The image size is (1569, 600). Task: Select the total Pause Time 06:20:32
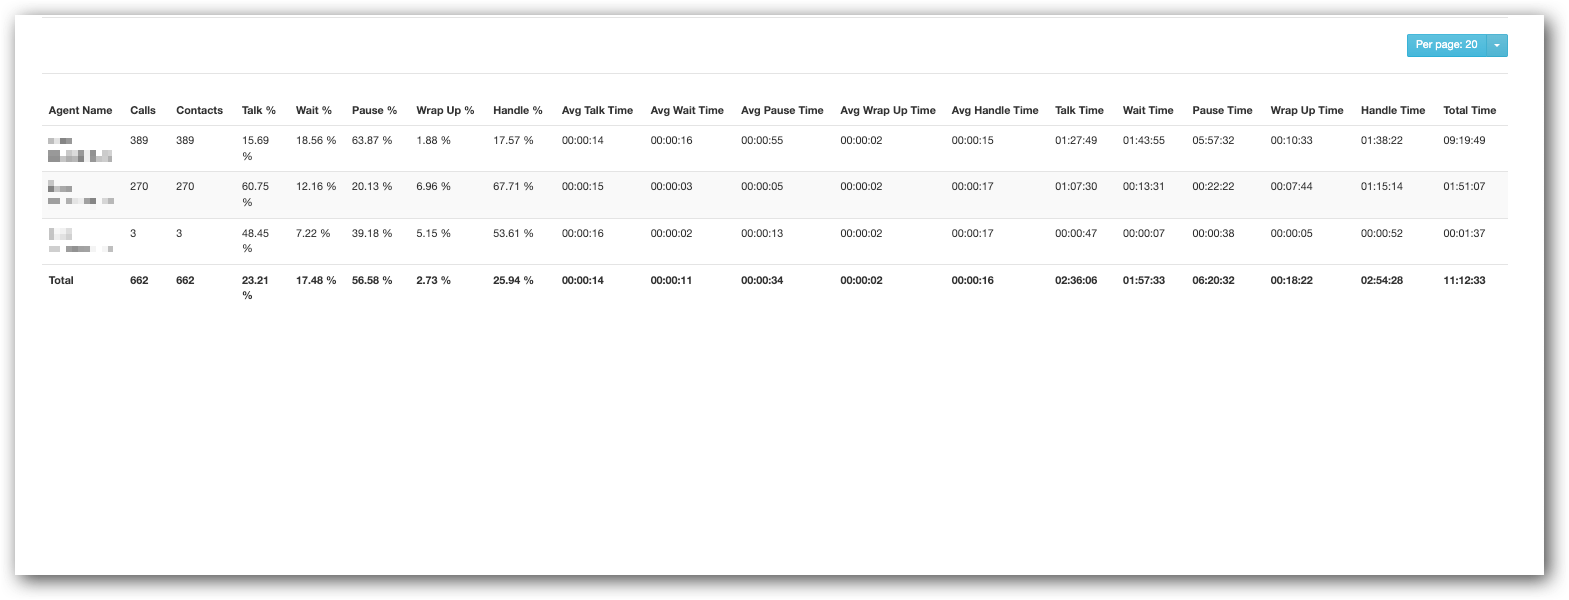tap(1213, 281)
